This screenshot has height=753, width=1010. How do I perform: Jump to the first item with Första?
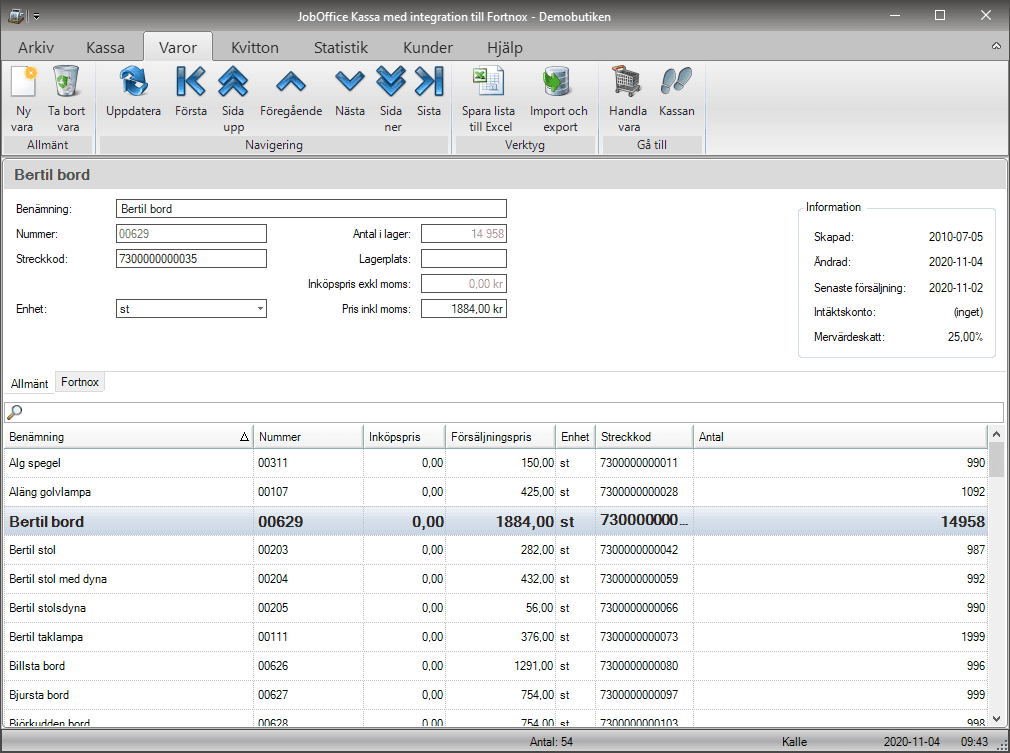pyautogui.click(x=191, y=91)
